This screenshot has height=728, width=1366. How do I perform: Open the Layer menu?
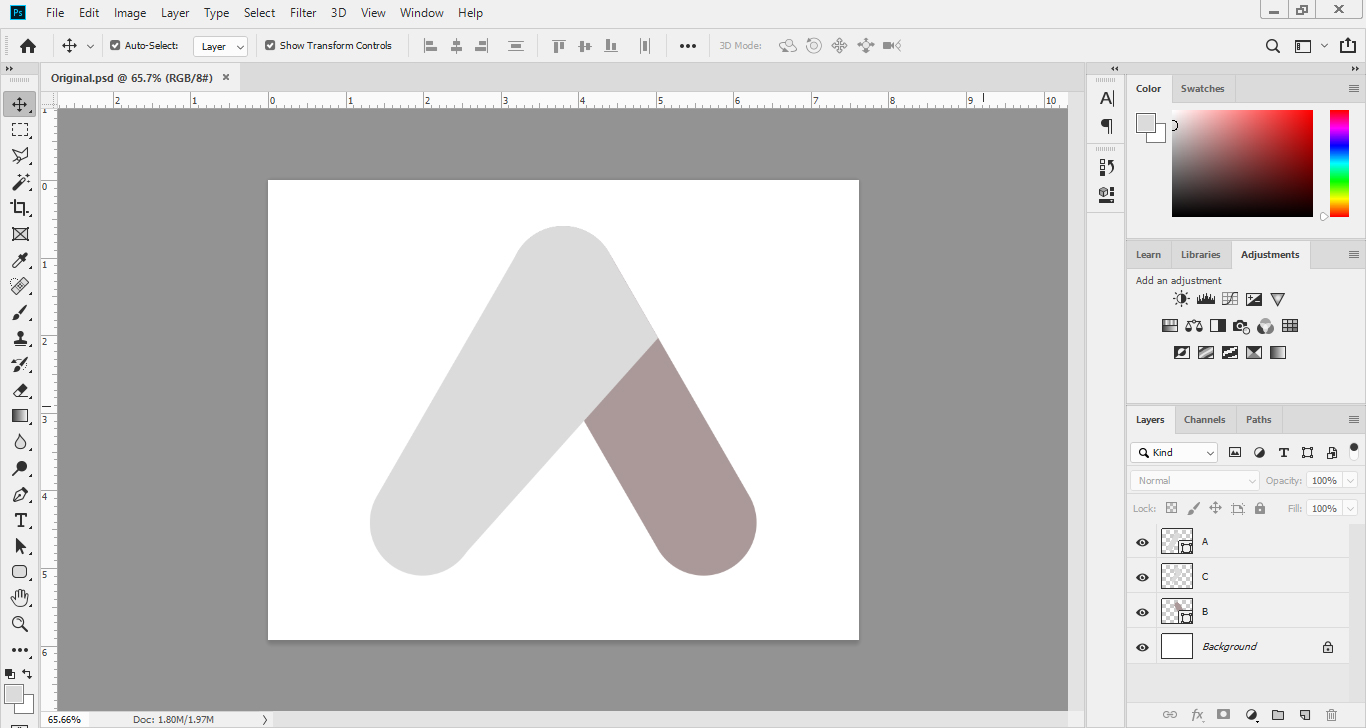pyautogui.click(x=175, y=13)
